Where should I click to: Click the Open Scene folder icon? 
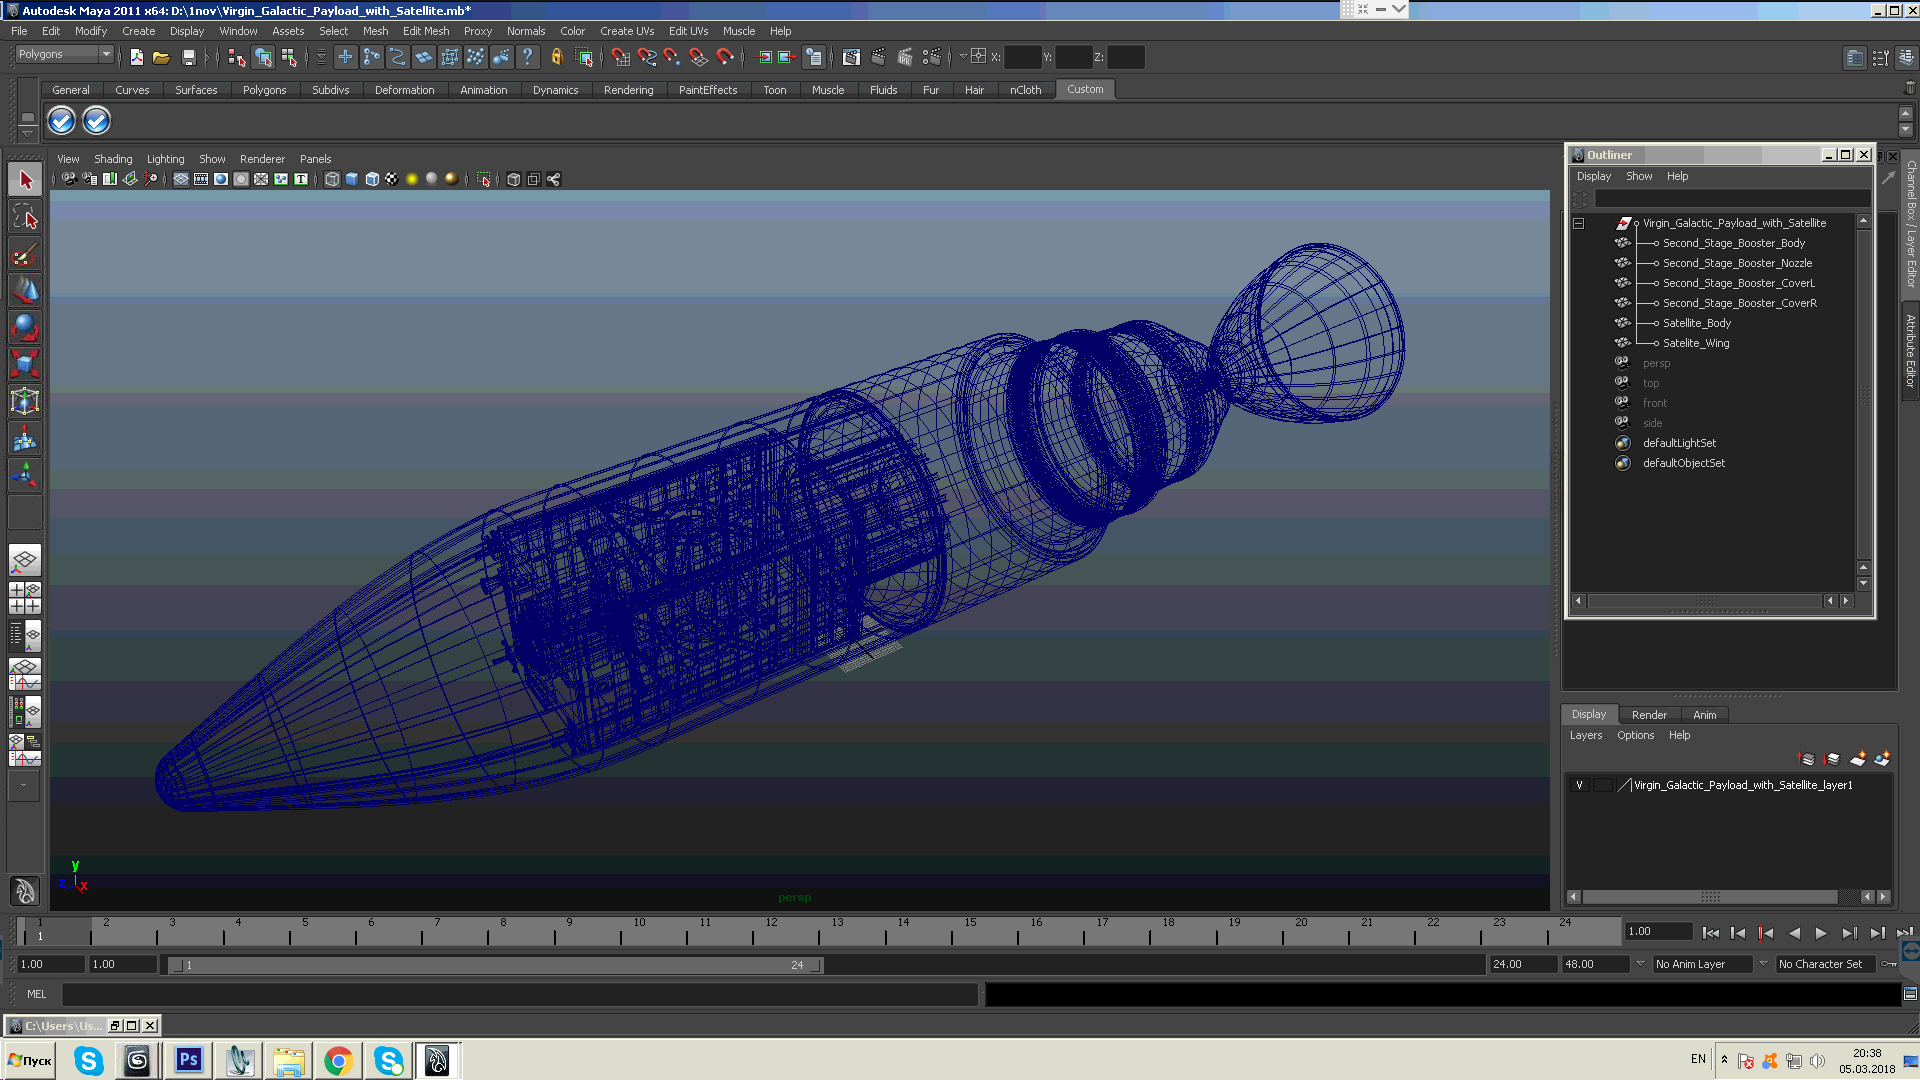[161, 57]
